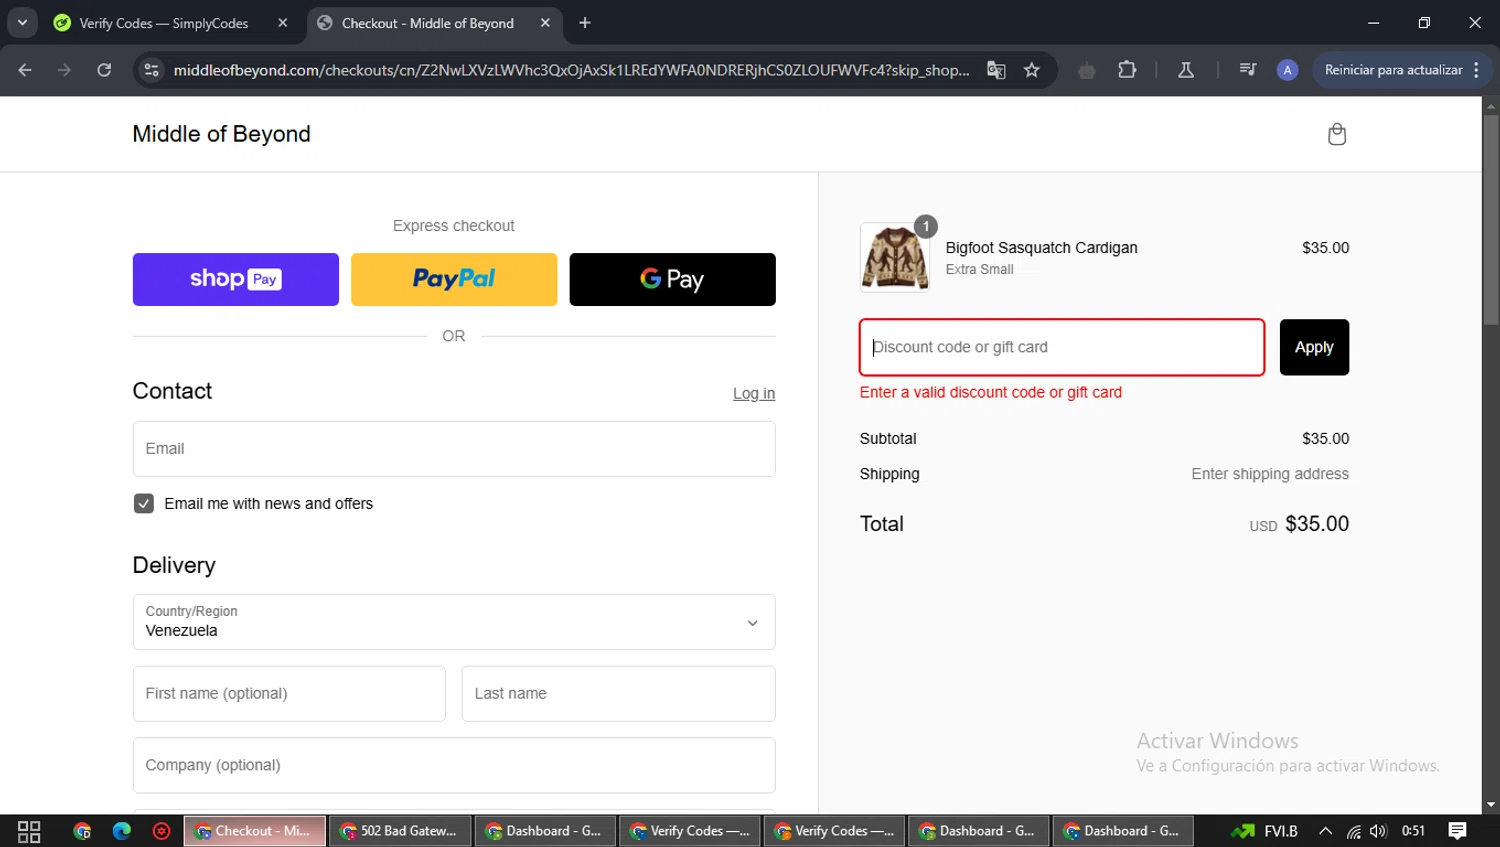Apply the discount code
The height and width of the screenshot is (847, 1500).
point(1314,347)
